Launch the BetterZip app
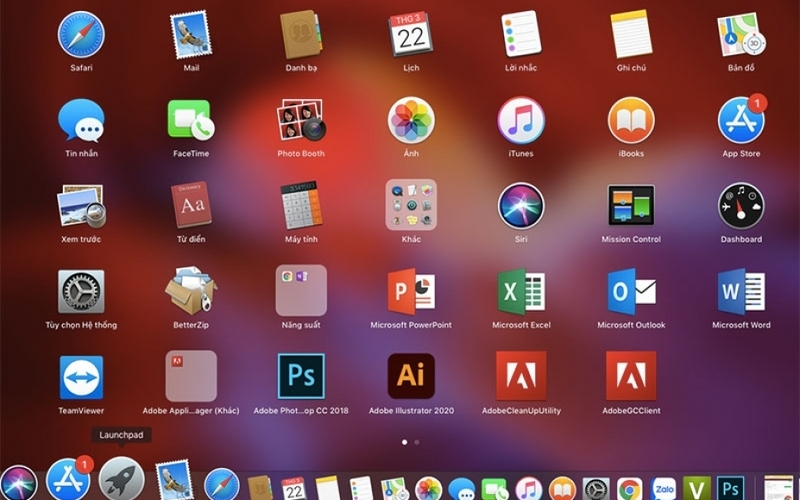This screenshot has height=500, width=800. pos(191,291)
